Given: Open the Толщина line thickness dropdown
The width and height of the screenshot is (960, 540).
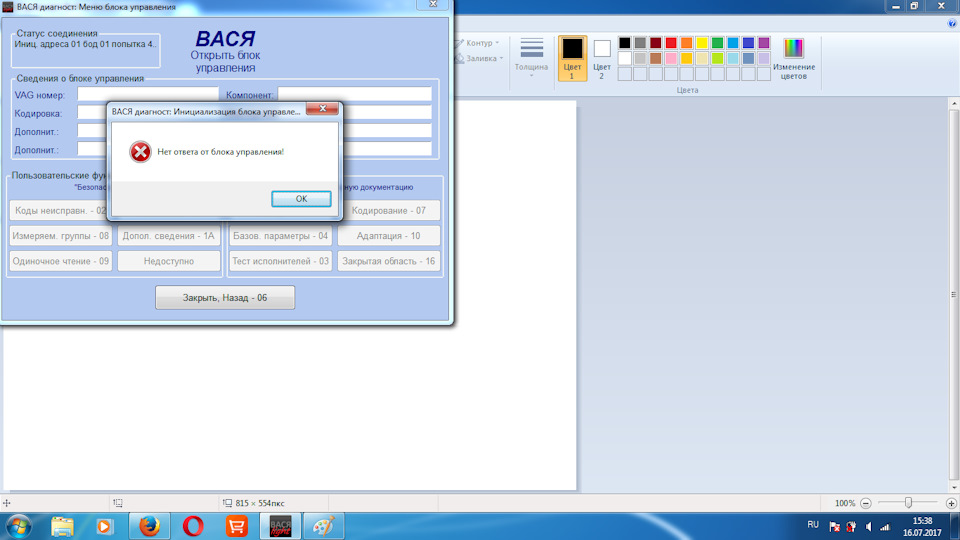Looking at the screenshot, I should (x=531, y=56).
